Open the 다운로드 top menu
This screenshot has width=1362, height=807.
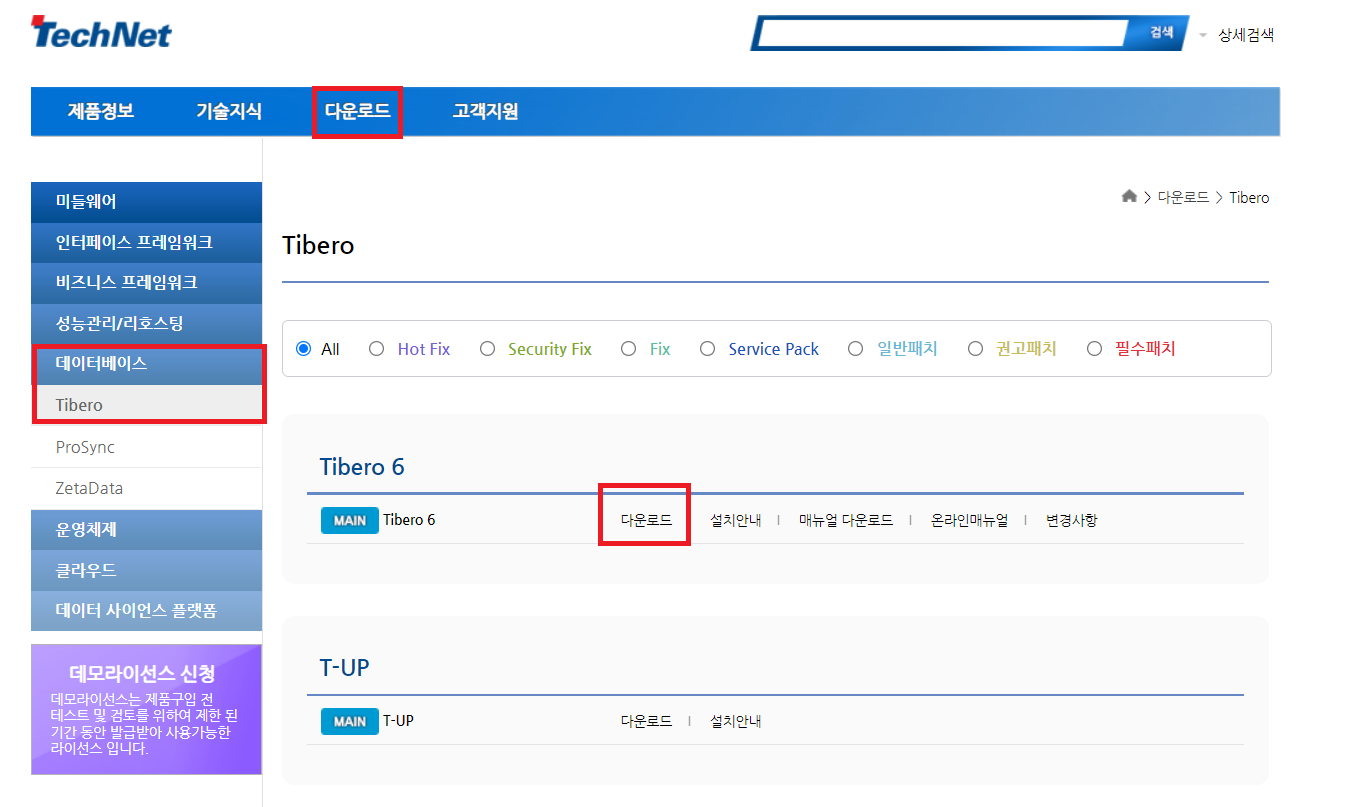(x=357, y=111)
